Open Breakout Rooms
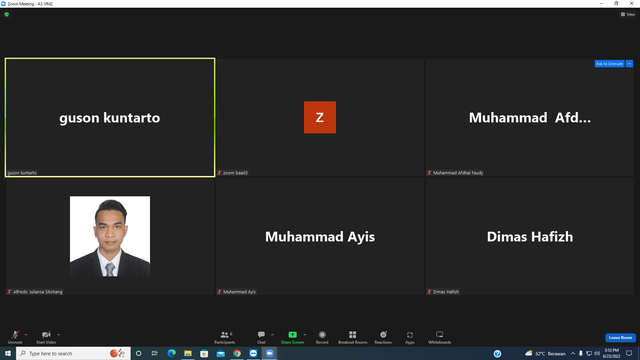The height and width of the screenshot is (360, 640). [x=353, y=337]
